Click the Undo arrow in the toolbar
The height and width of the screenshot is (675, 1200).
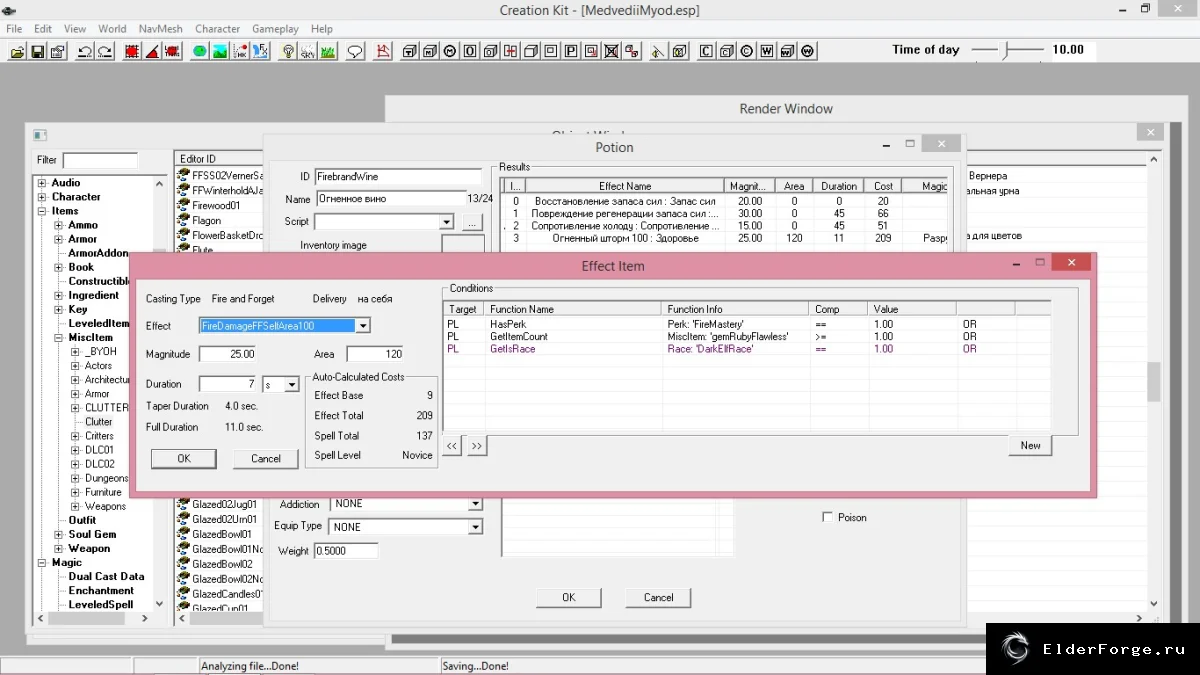pyautogui.click(x=84, y=51)
